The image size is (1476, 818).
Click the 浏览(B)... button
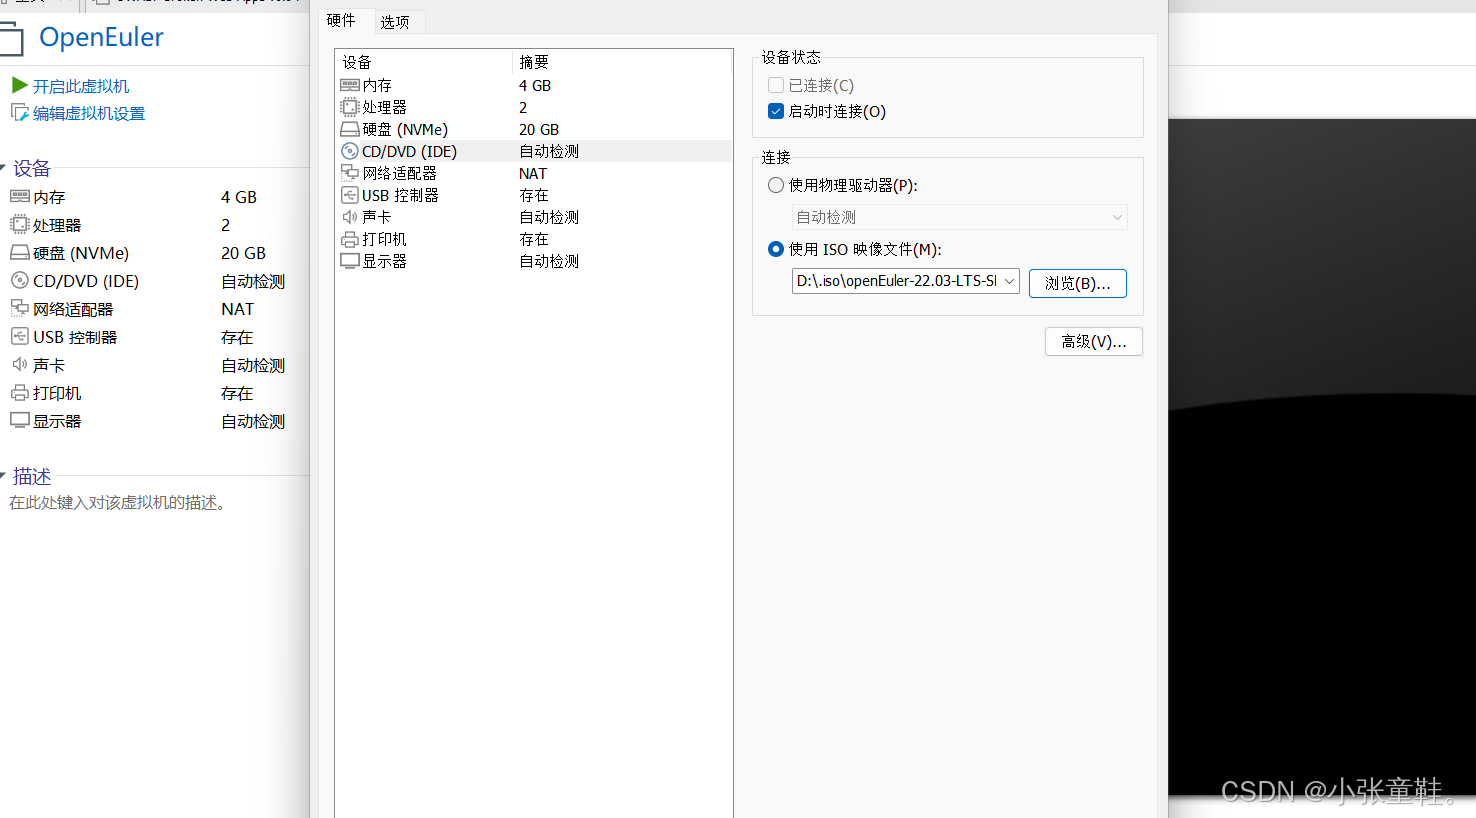(1077, 283)
